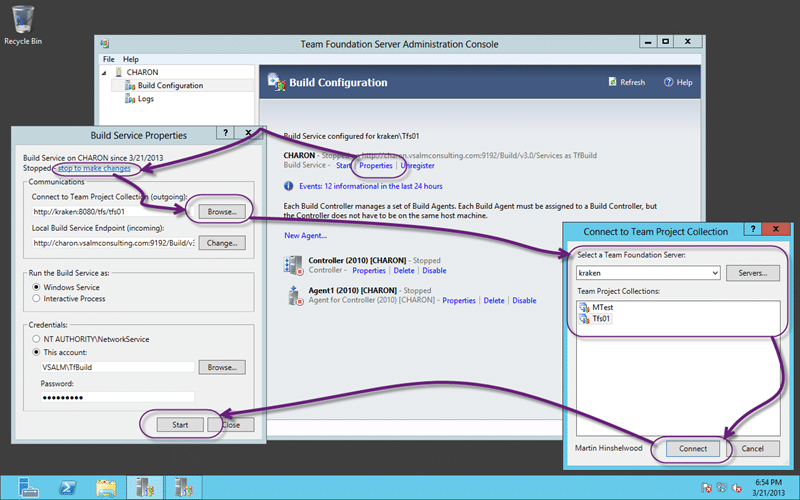Screen dimensions: 800x500
Task: Open the Team Foundation Server dropdown showing kraken
Action: pos(648,273)
